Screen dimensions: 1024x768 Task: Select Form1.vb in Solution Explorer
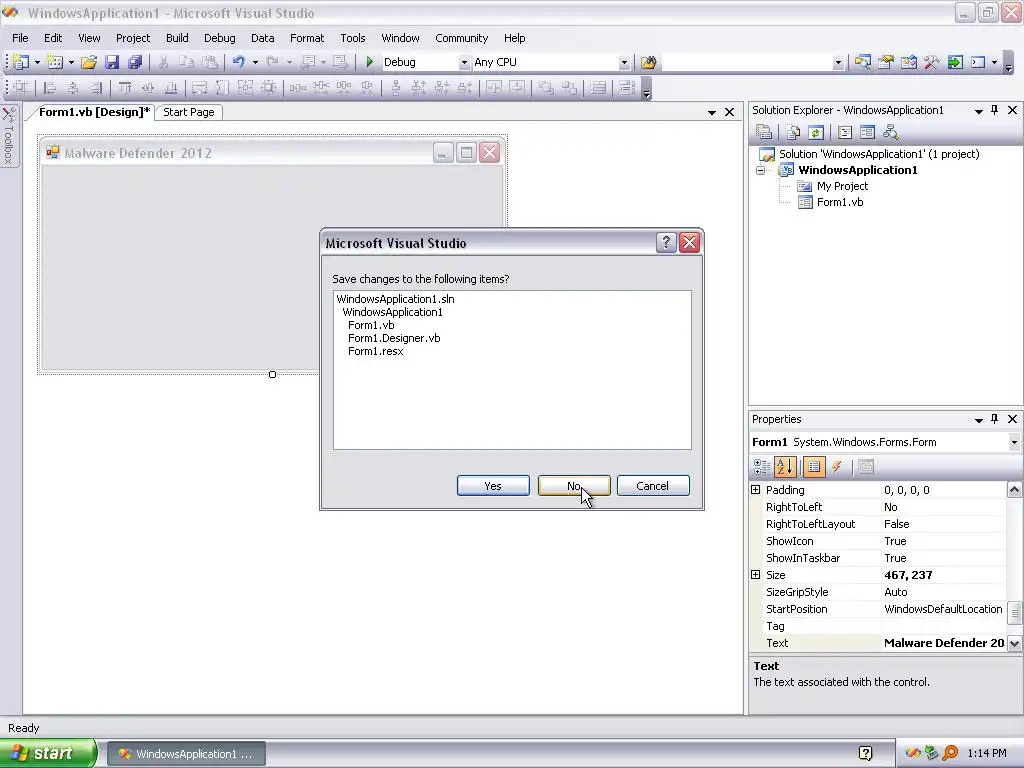pyautogui.click(x=840, y=202)
